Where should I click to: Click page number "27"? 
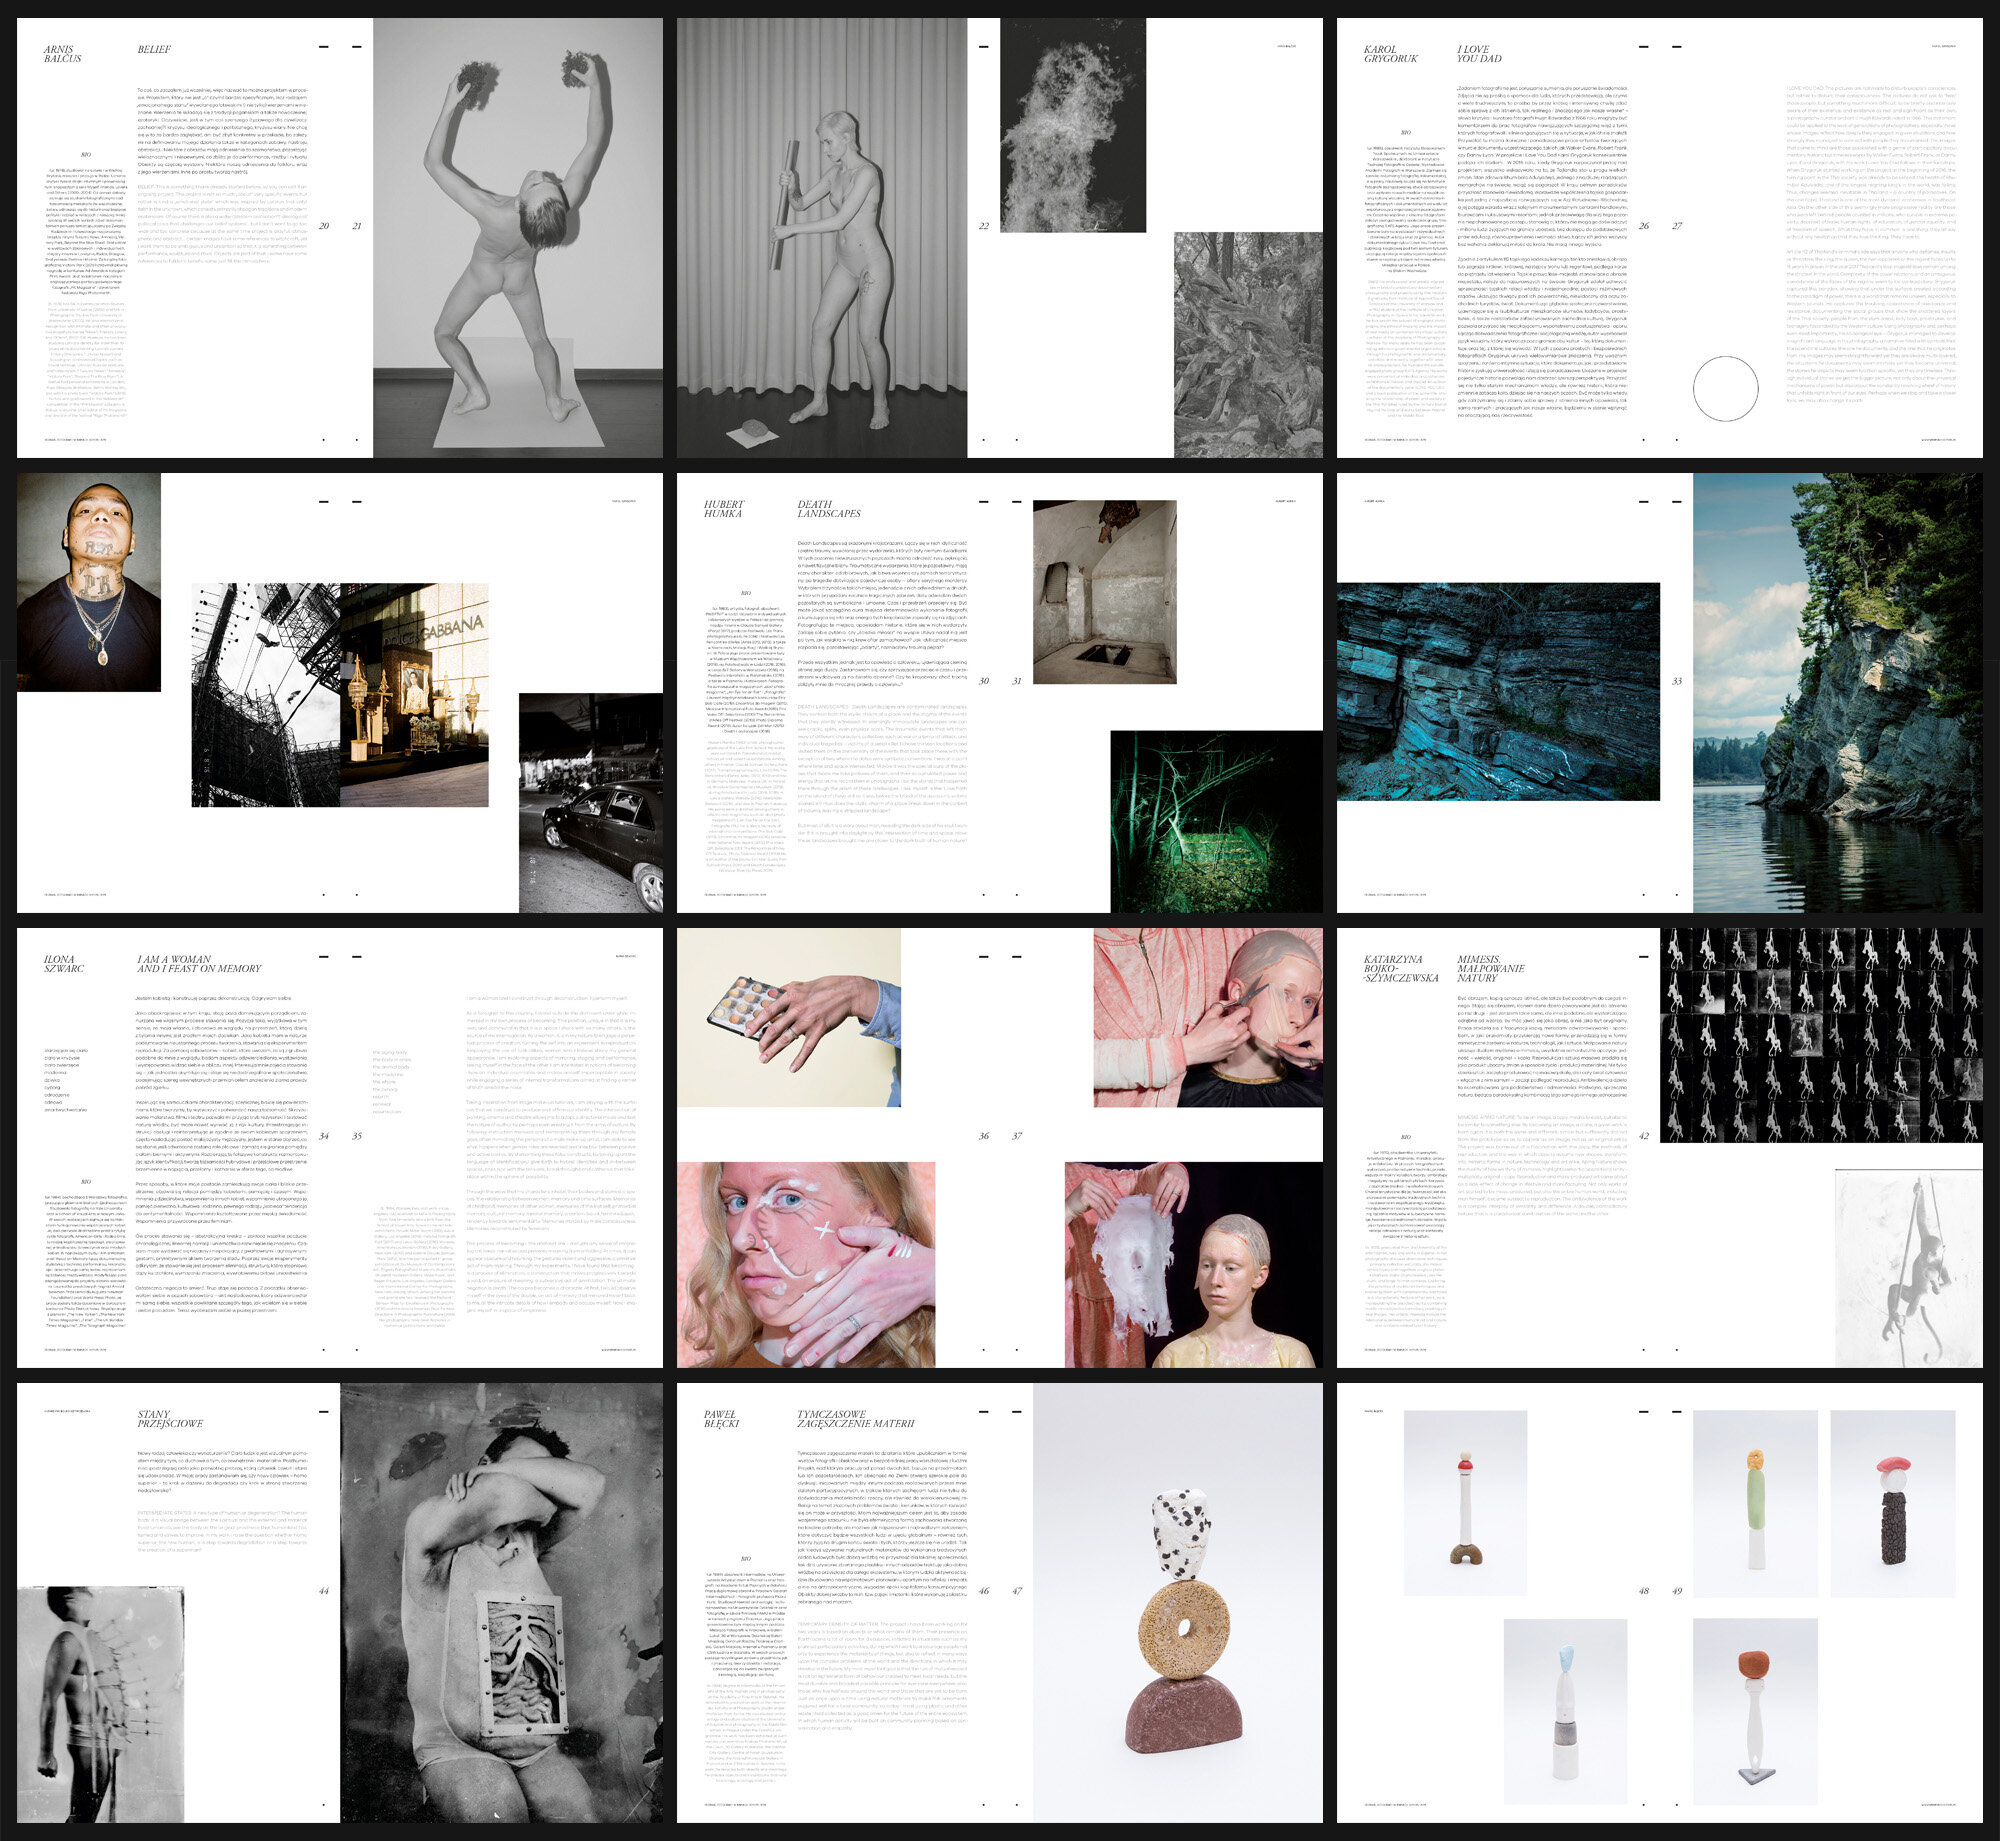pos(1677,226)
